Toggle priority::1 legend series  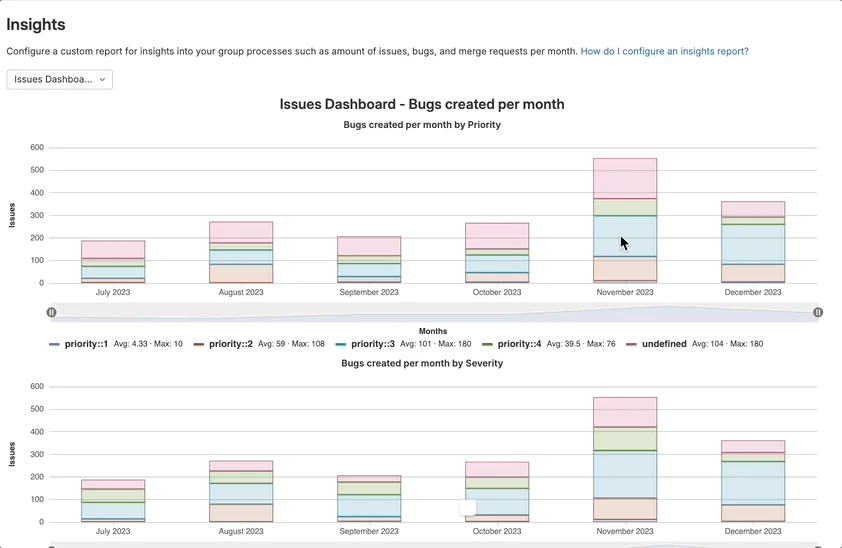click(85, 344)
